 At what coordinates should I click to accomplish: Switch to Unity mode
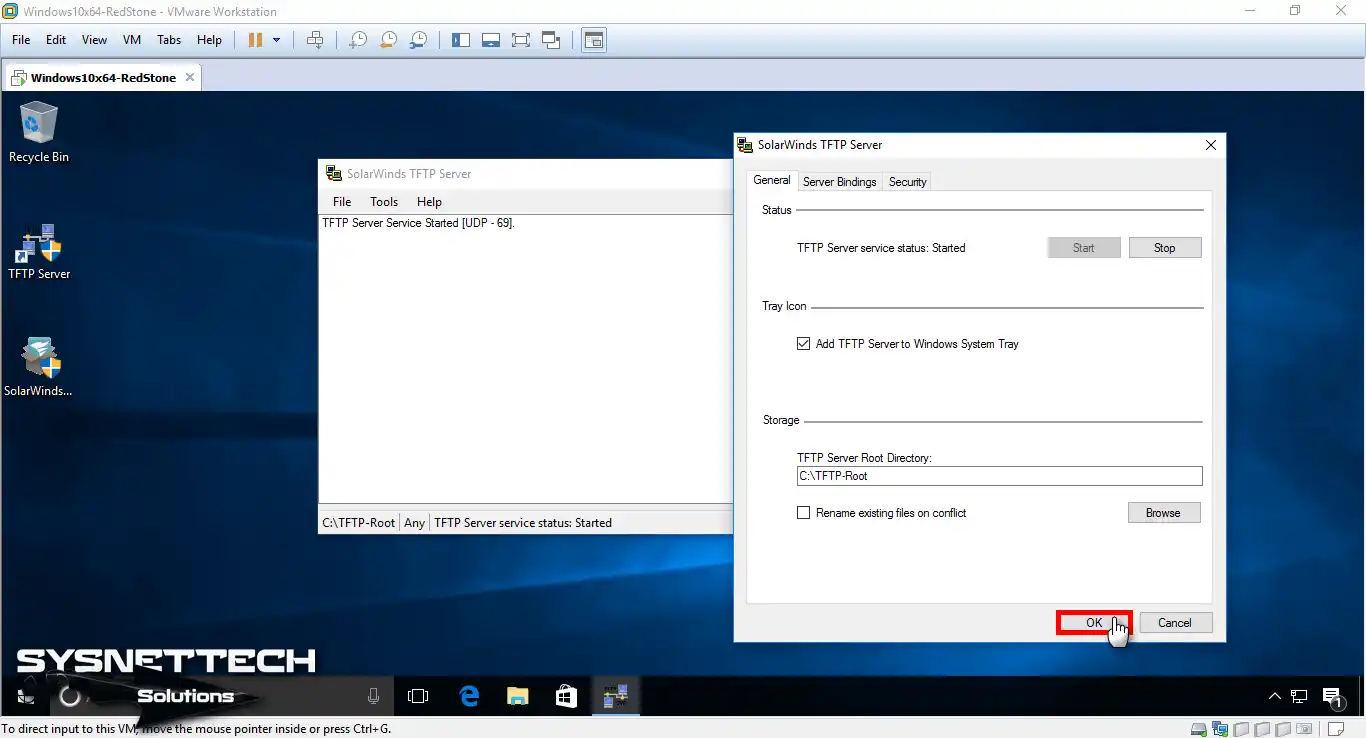(551, 40)
